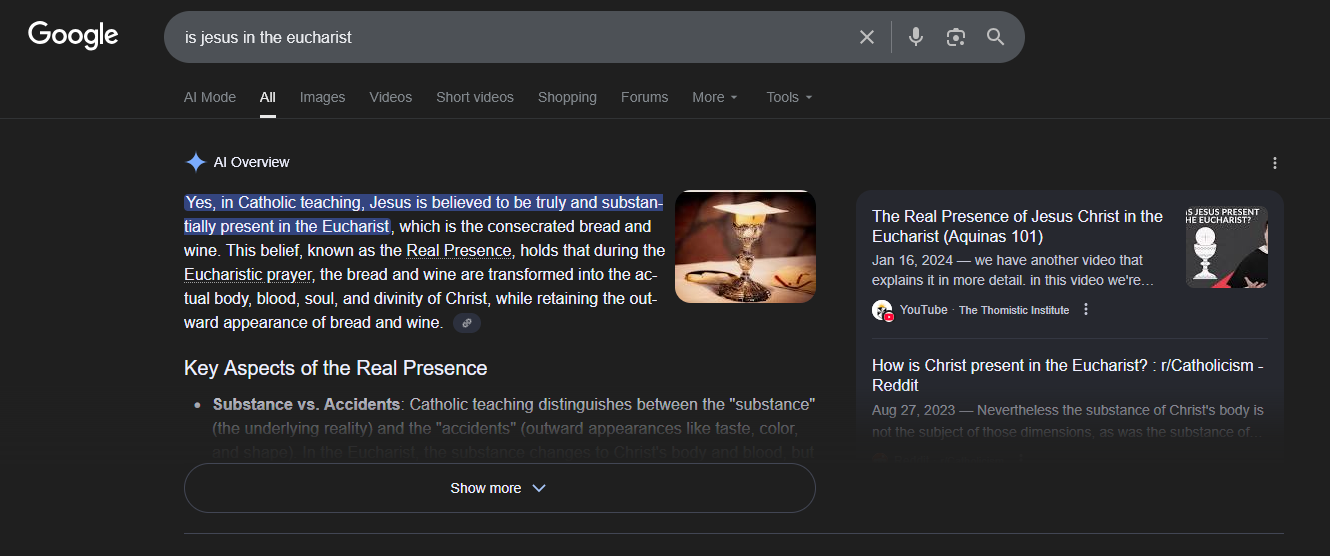Click into the search input field

500,37
